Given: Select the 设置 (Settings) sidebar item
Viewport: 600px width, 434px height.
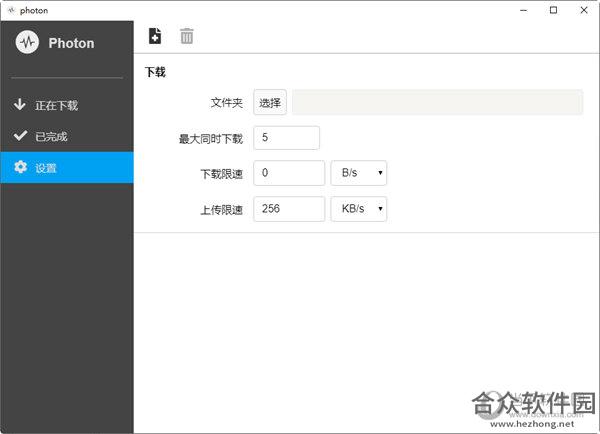Looking at the screenshot, I should [x=67, y=168].
